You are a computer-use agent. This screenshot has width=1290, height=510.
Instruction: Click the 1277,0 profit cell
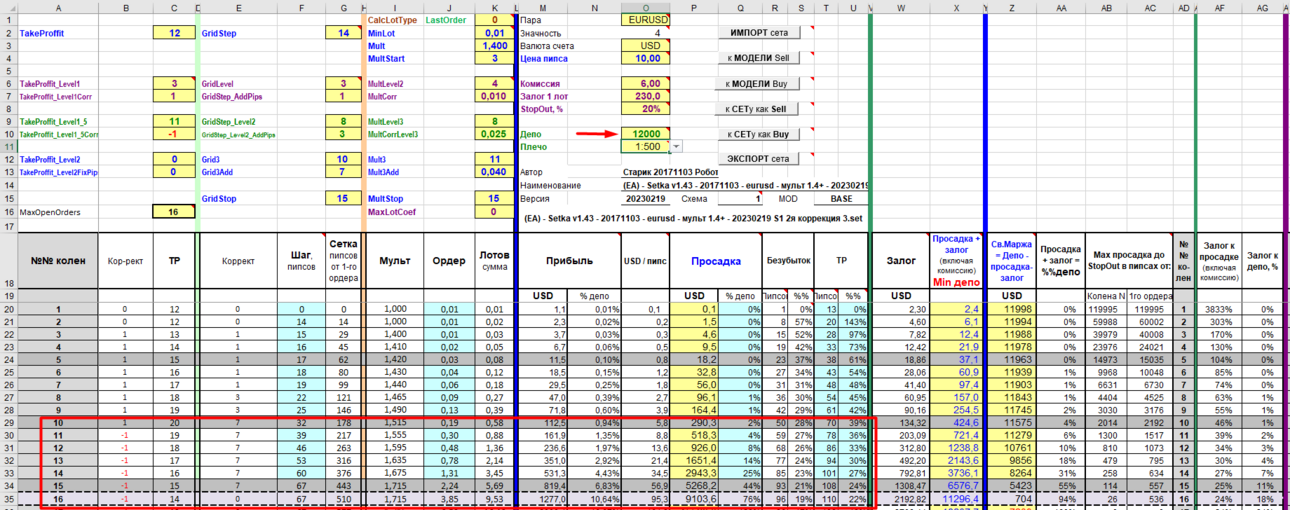click(x=545, y=497)
